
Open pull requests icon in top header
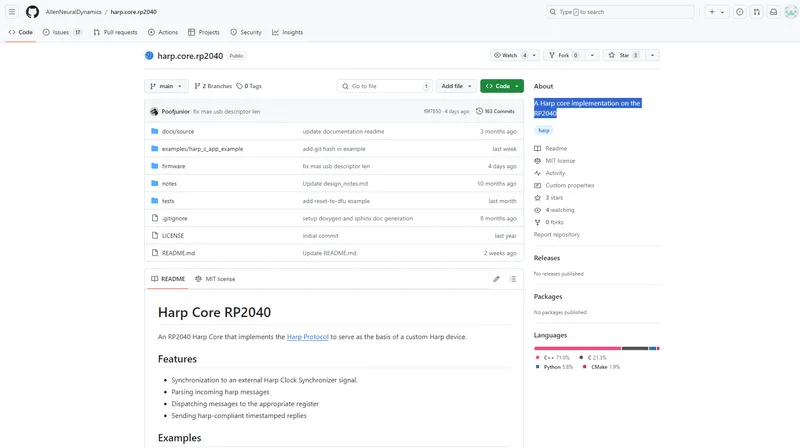coord(757,12)
